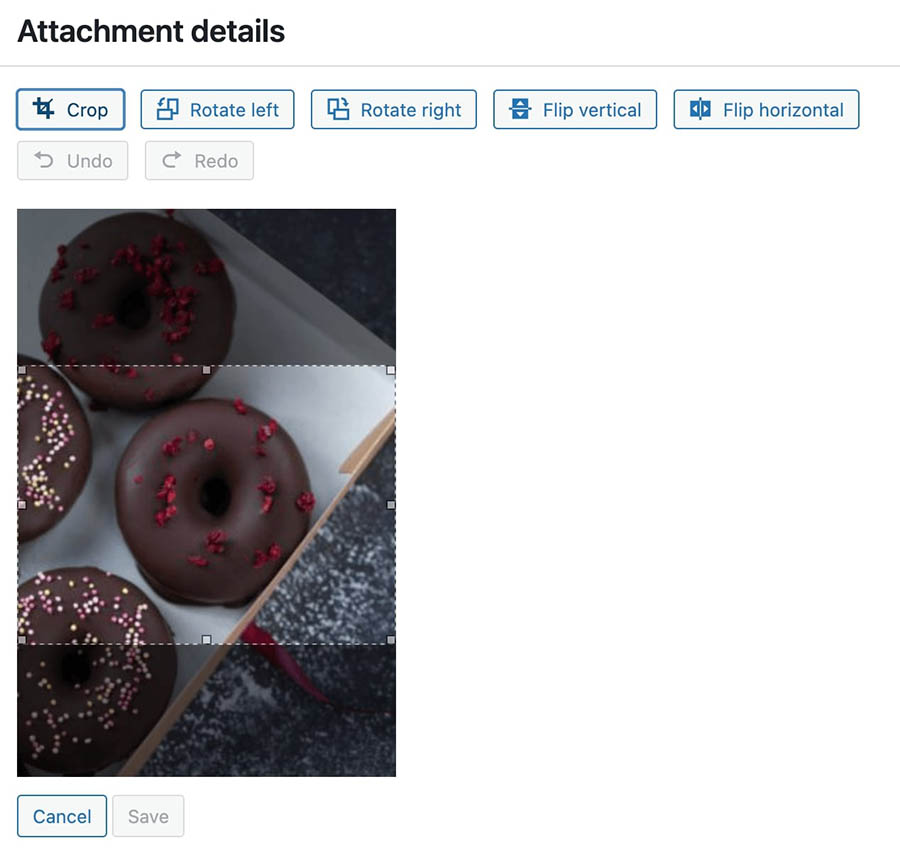
Task: Choose Rotate right text button
Action: pyautogui.click(x=394, y=109)
